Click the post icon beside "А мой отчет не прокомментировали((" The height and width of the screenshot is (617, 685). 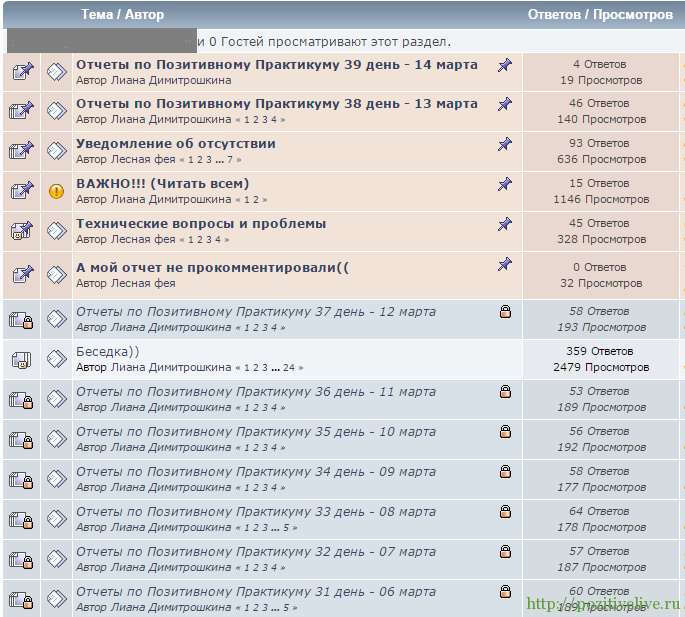tap(57, 271)
